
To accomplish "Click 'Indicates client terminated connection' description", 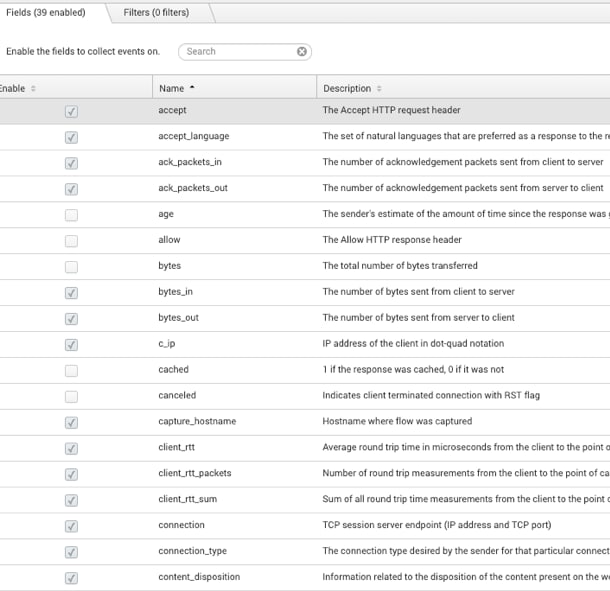I will click(x=431, y=395).
